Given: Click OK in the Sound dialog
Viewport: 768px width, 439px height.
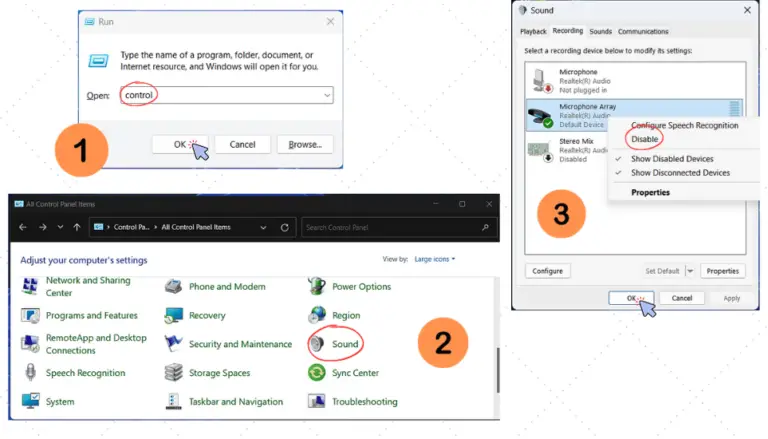Looking at the screenshot, I should tap(631, 298).
